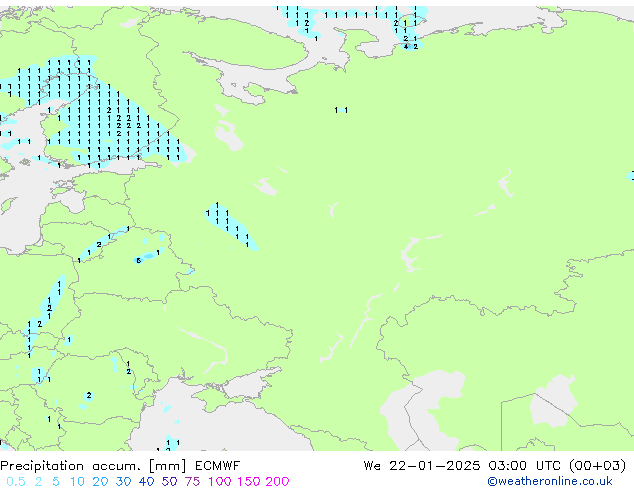Image resolution: width=634 pixels, height=490 pixels.
Task: Click the isolated '1 1' values on the map
Action: coord(341,110)
